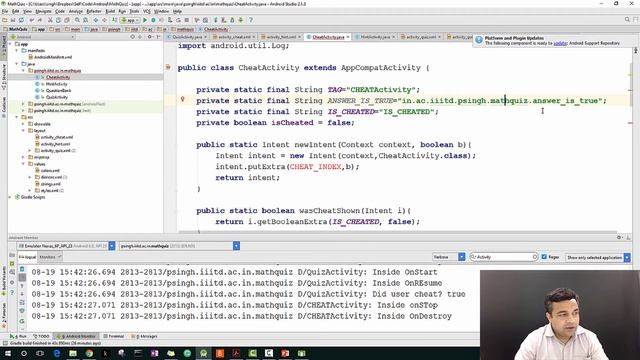The width and height of the screenshot is (640, 360).
Task: Open the emulator device dropdown
Action: point(66,246)
